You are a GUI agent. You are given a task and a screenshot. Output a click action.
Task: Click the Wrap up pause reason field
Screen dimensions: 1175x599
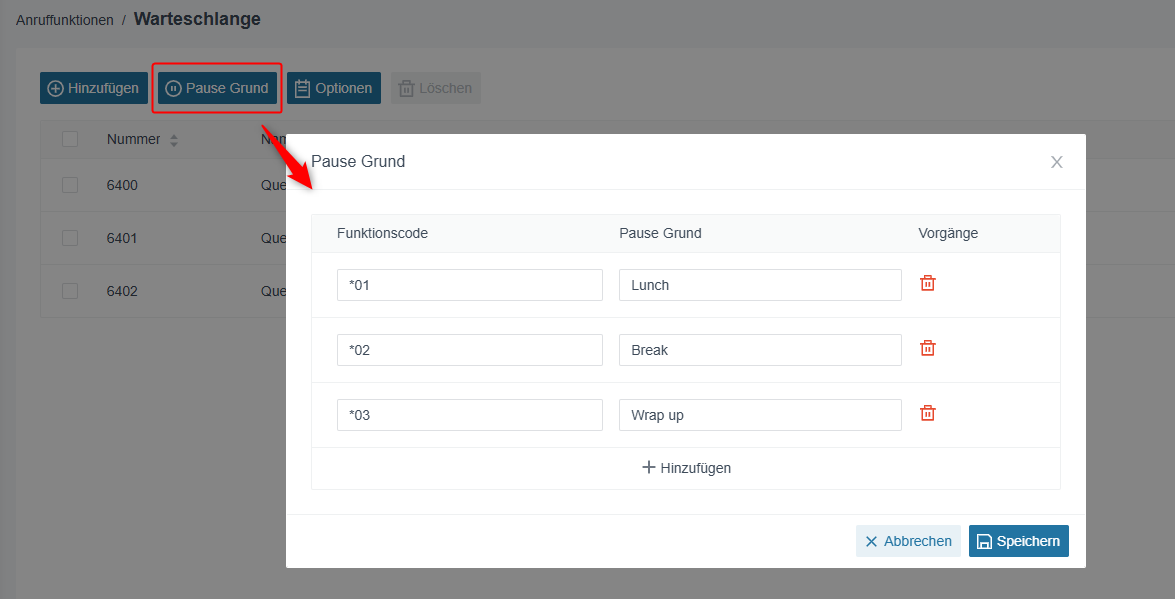[x=760, y=415]
